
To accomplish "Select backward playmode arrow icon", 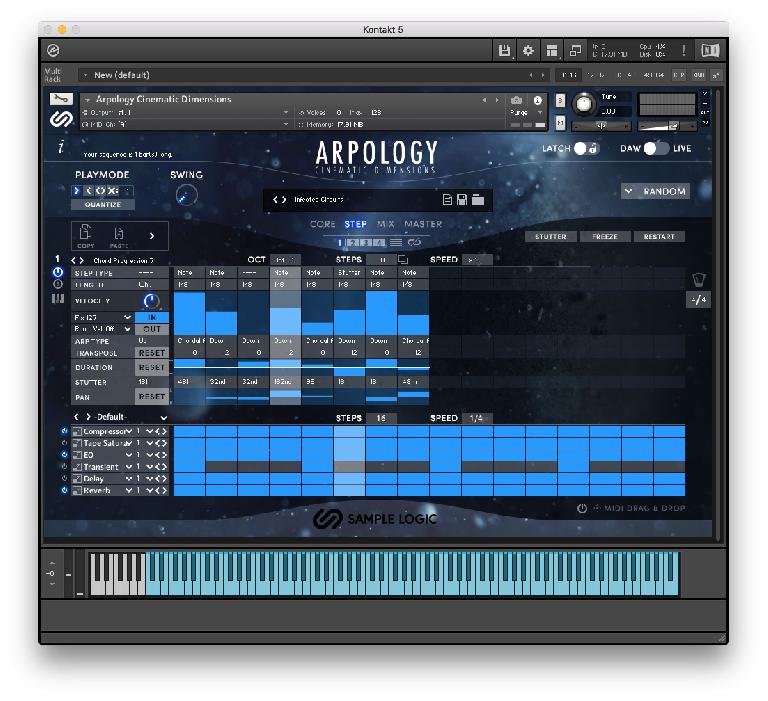I will pos(89,191).
